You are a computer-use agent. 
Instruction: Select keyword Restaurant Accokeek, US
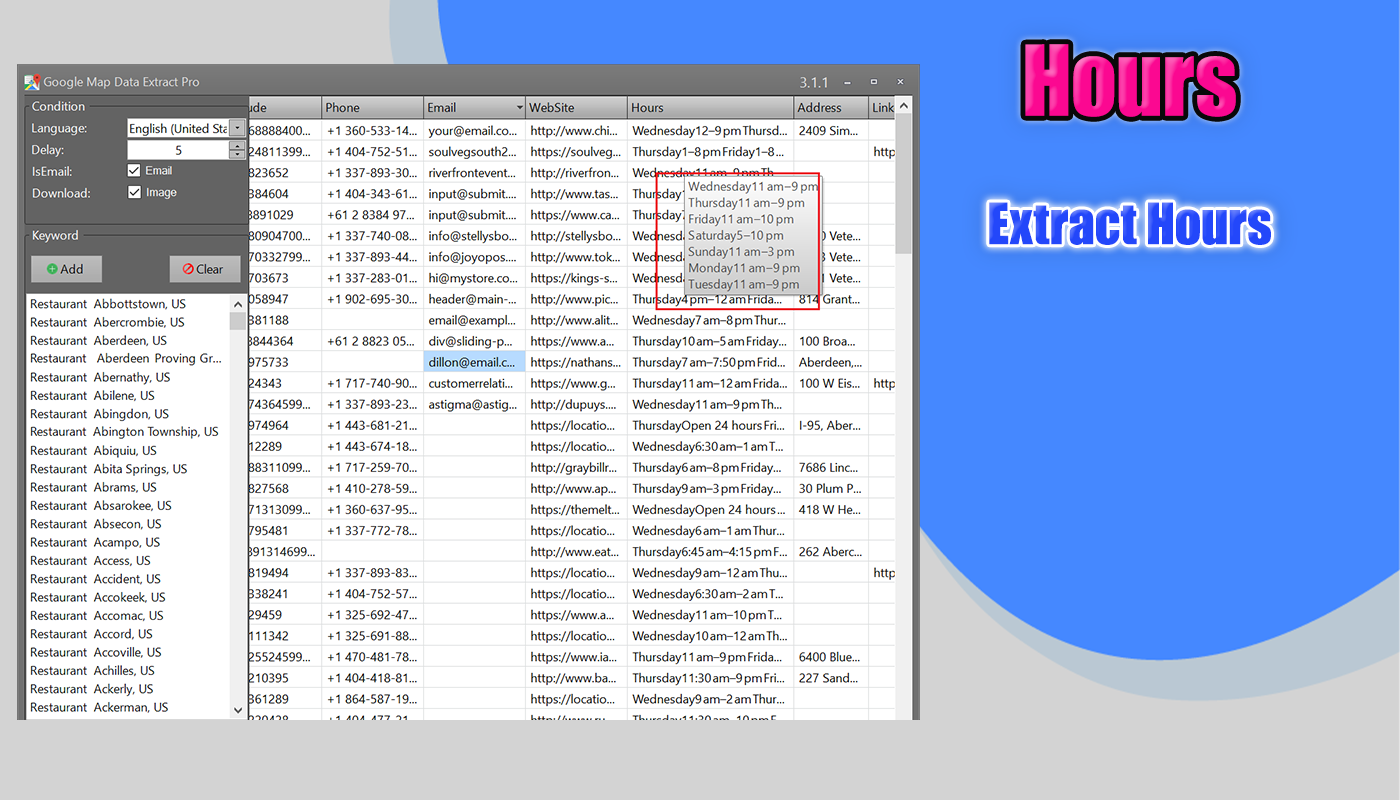[96, 597]
